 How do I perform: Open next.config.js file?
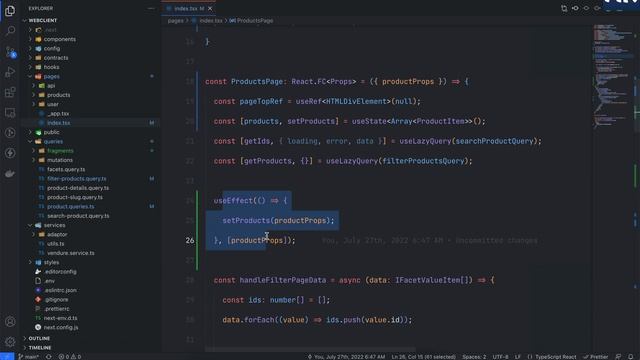pyautogui.click(x=61, y=327)
